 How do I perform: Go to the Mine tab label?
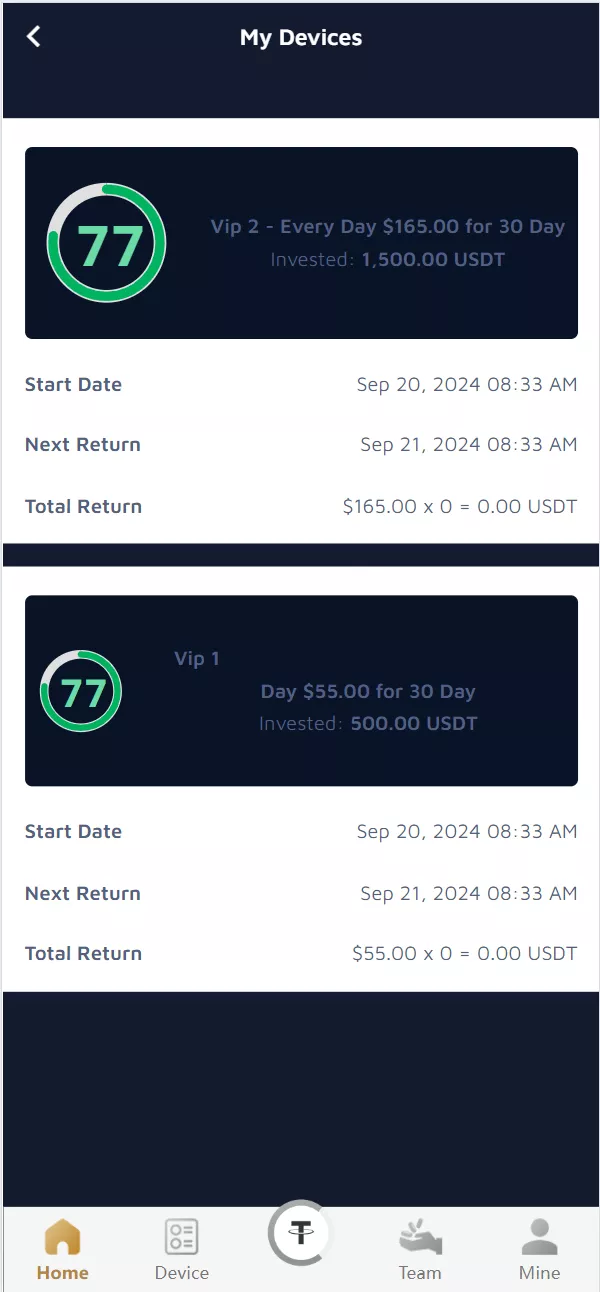[x=539, y=1273]
